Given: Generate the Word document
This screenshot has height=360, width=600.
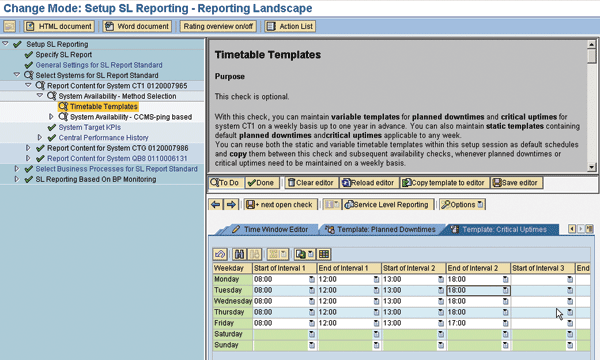Looking at the screenshot, I should pos(137,26).
